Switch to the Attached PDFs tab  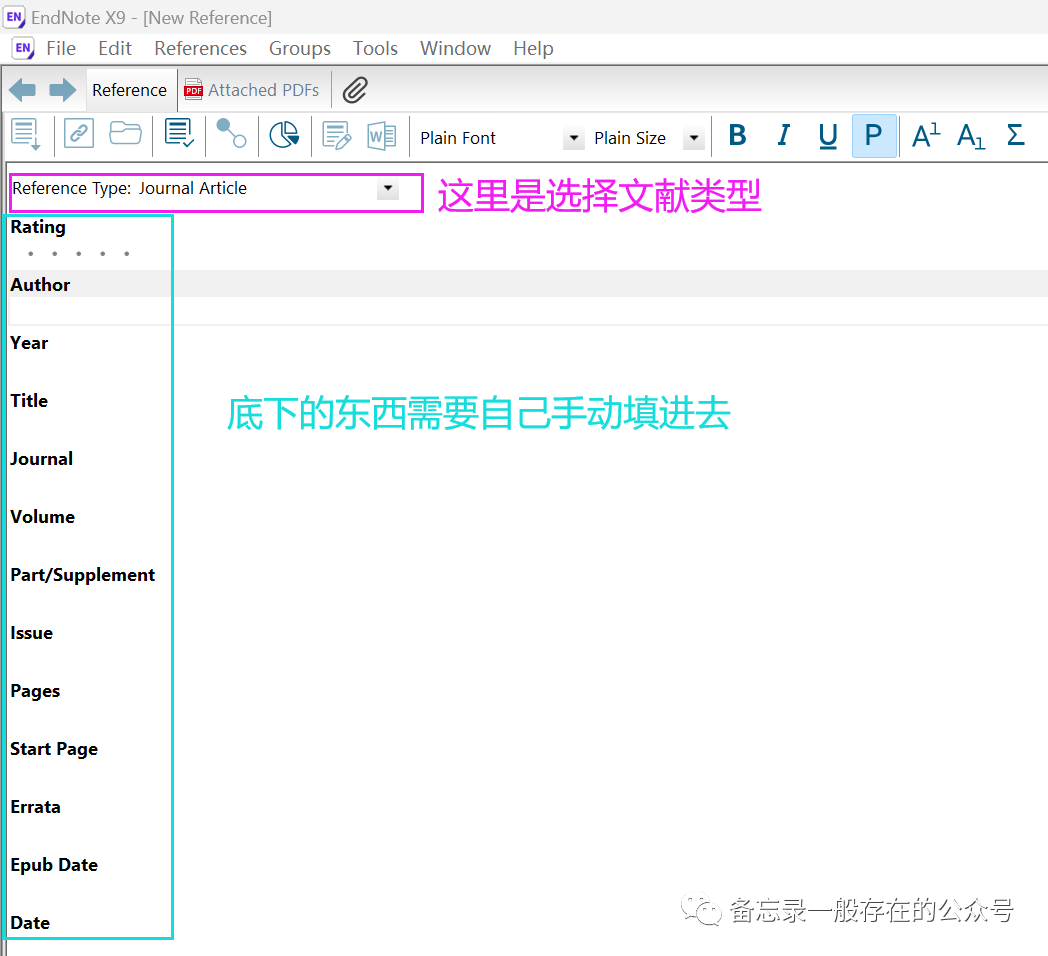[253, 90]
